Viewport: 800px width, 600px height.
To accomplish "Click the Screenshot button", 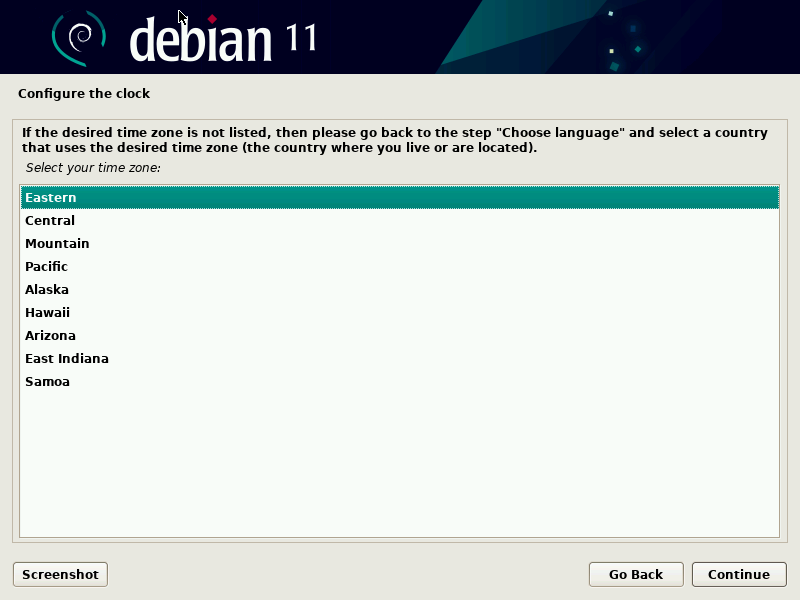I will coord(59,574).
